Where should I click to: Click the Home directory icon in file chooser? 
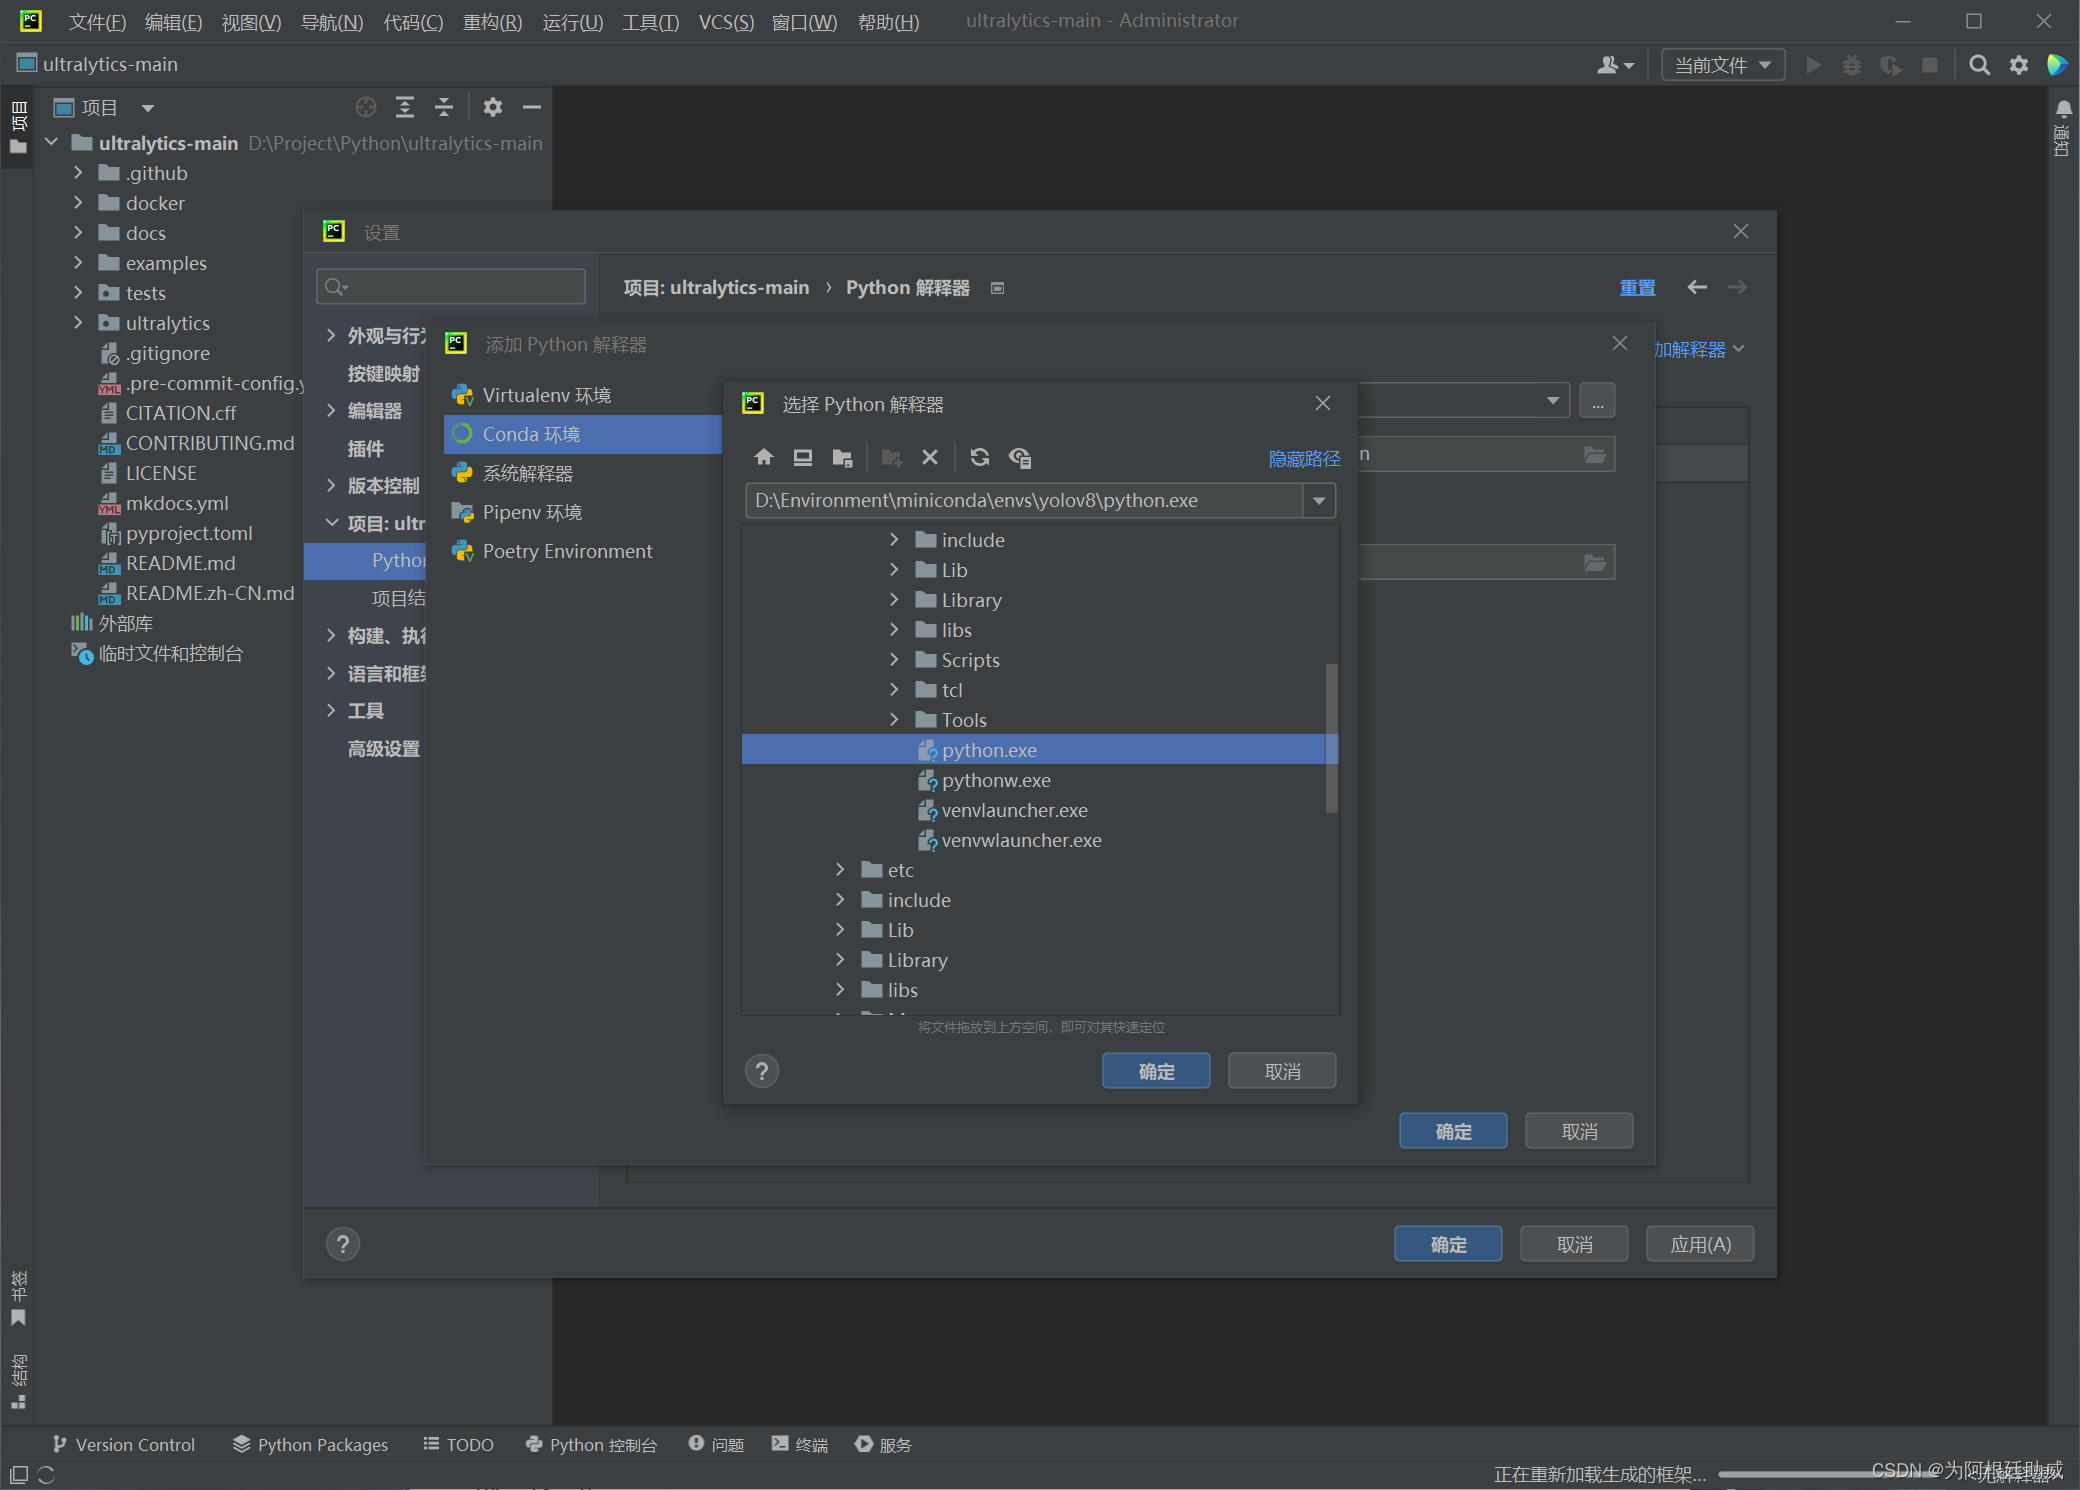point(764,457)
